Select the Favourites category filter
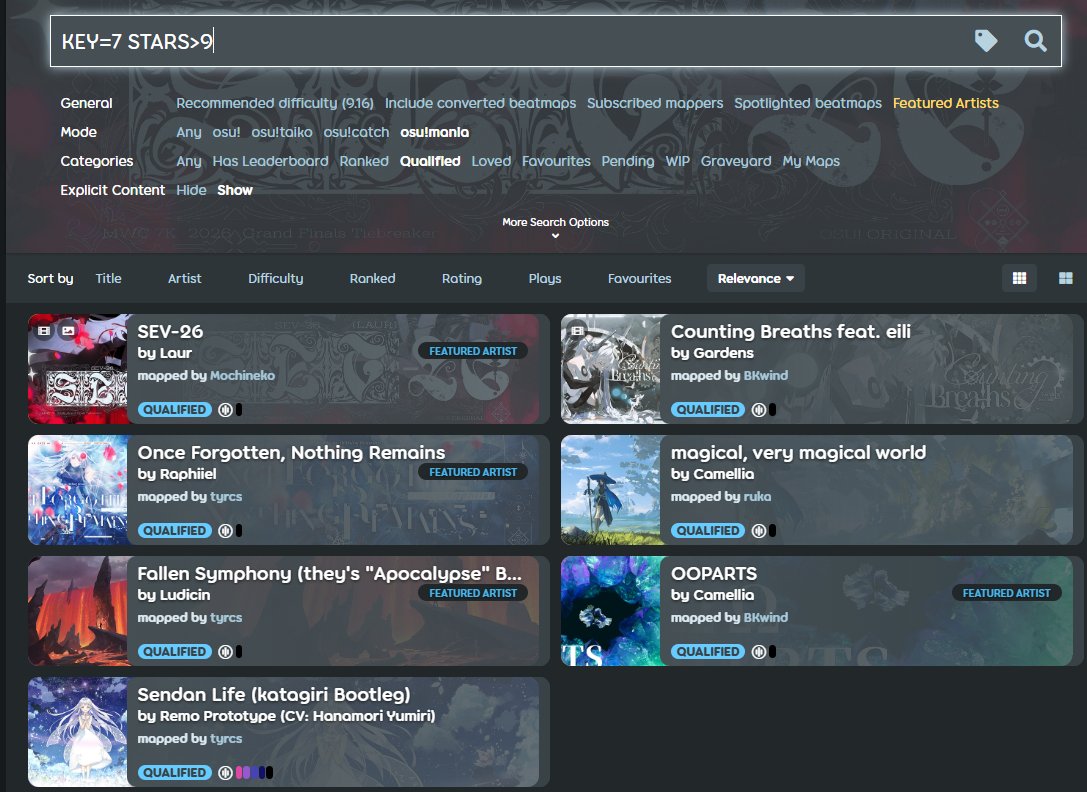This screenshot has height=792, width=1087. pyautogui.click(x=556, y=161)
